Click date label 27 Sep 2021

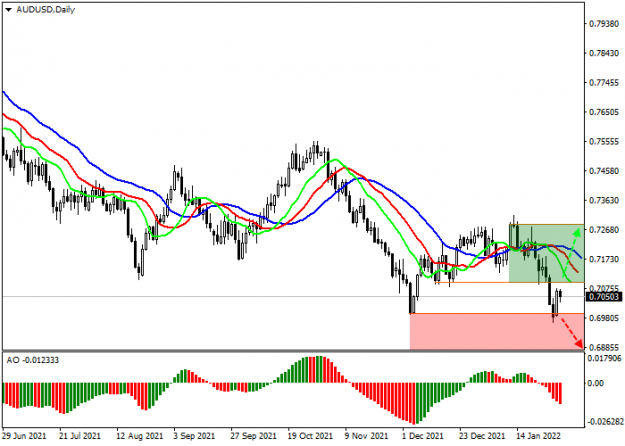point(254,436)
